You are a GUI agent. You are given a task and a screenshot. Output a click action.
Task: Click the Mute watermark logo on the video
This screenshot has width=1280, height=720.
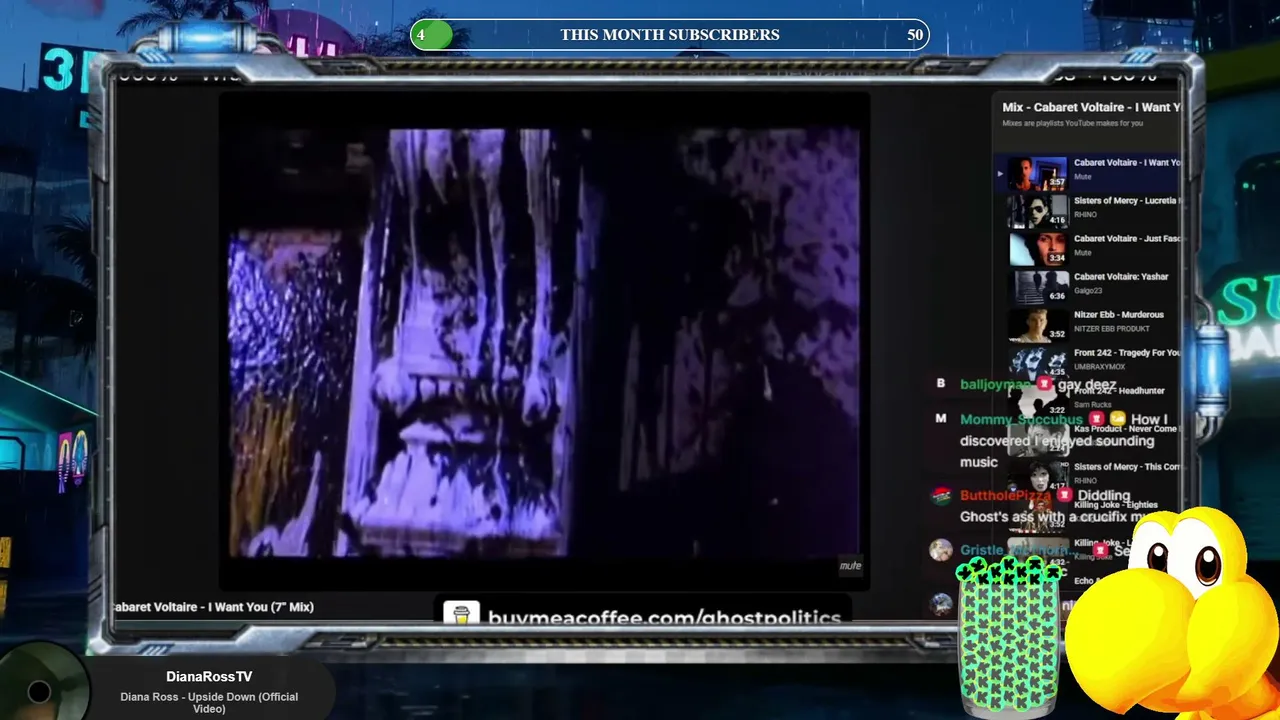[850, 566]
